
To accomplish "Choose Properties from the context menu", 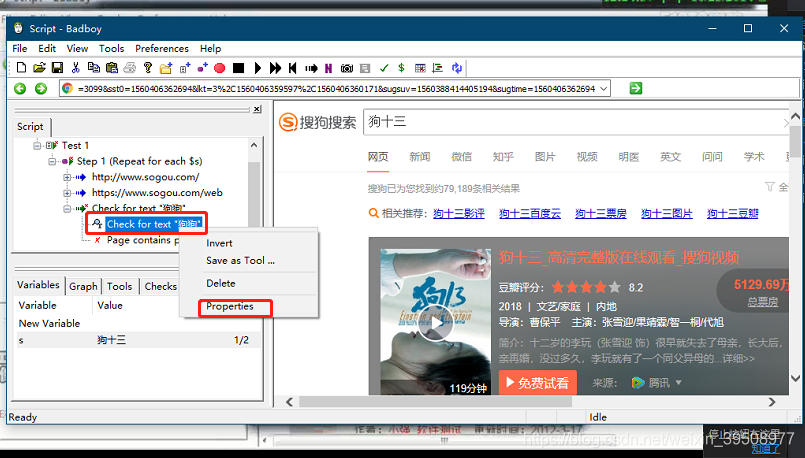I will (230, 306).
